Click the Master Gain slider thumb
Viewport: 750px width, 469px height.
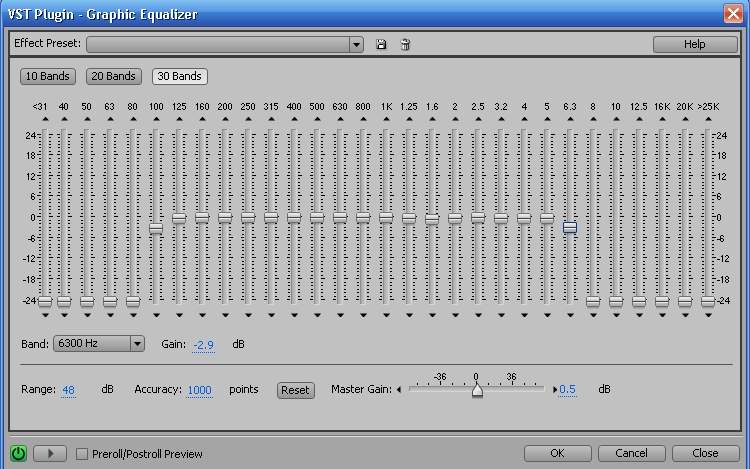click(x=477, y=391)
